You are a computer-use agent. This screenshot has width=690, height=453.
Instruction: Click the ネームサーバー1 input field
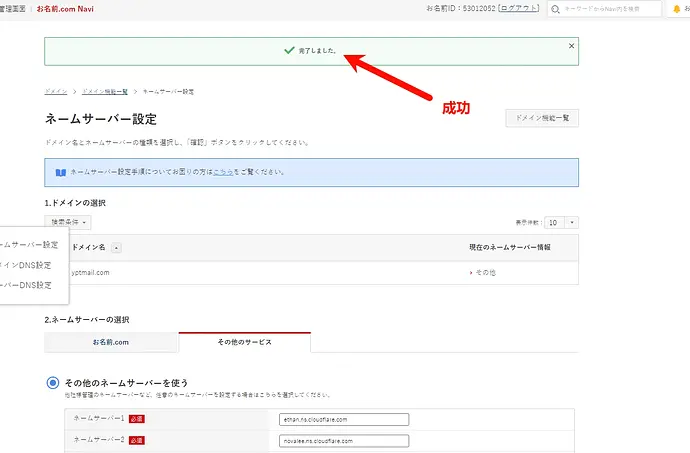(x=344, y=420)
